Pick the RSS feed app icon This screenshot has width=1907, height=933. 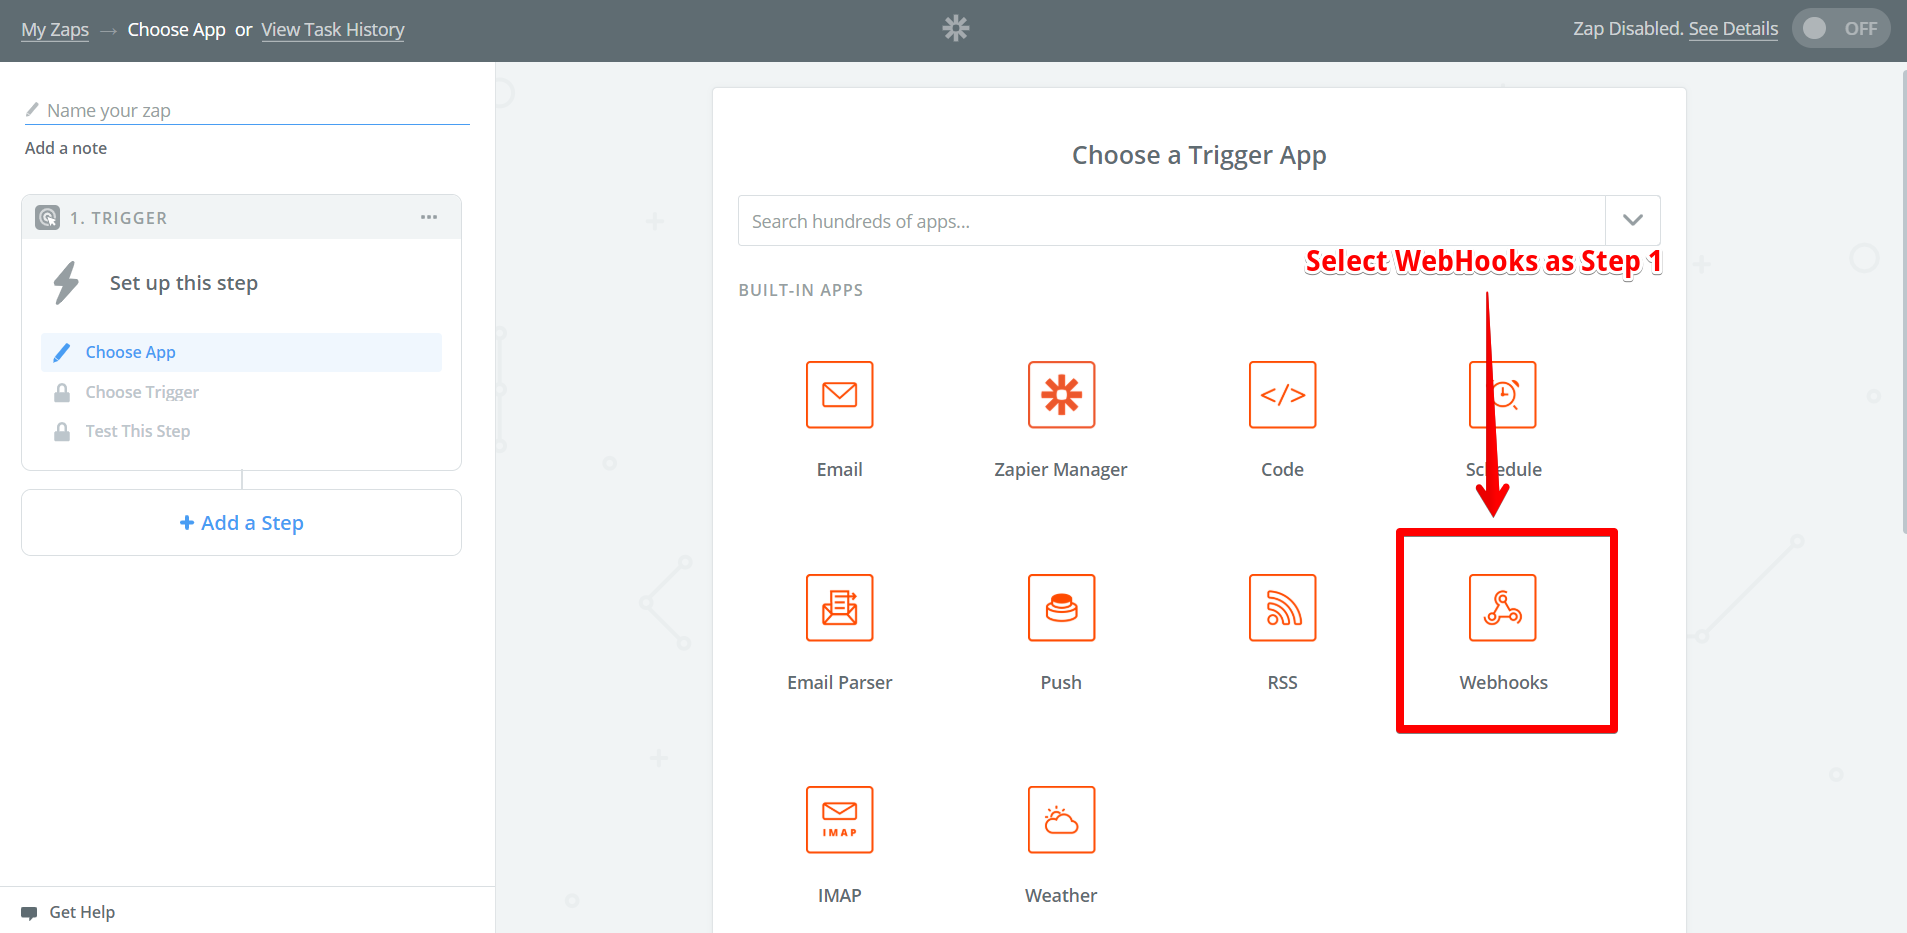pyautogui.click(x=1282, y=607)
